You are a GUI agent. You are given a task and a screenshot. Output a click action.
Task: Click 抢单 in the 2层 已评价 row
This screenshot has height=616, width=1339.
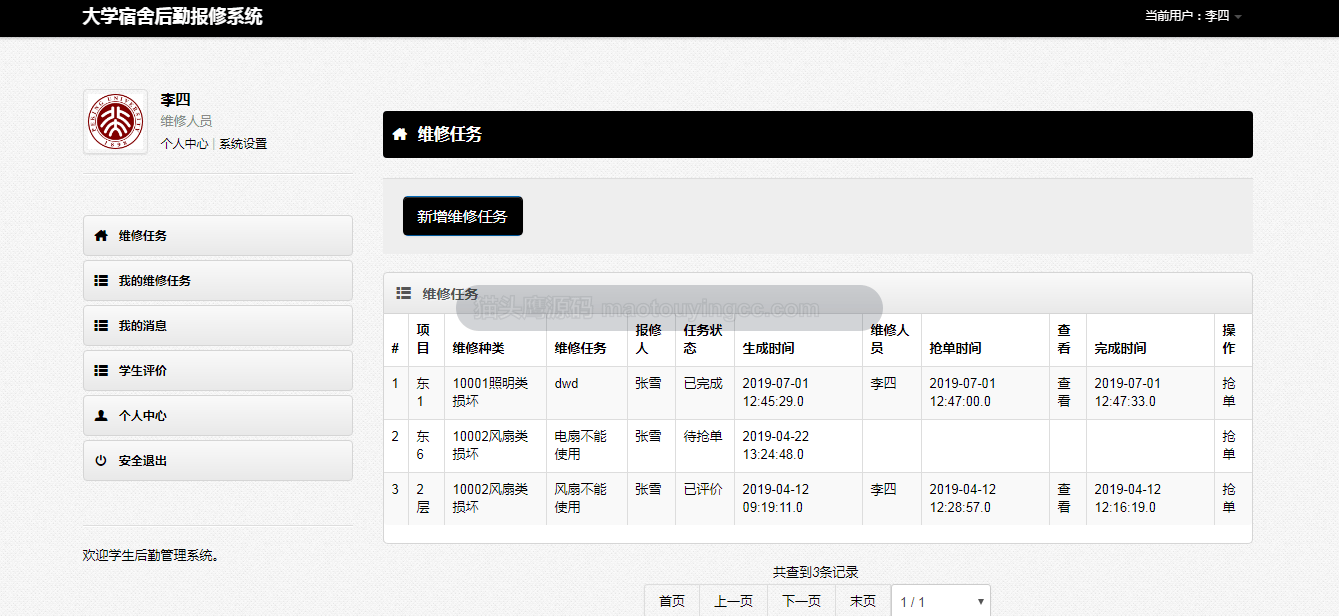[x=1229, y=498]
